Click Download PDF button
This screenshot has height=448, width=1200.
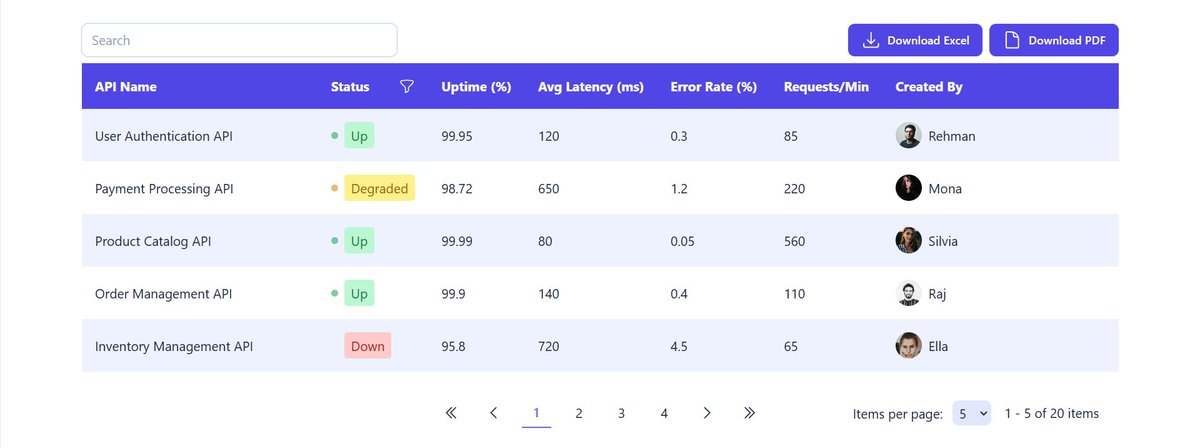(x=1054, y=40)
